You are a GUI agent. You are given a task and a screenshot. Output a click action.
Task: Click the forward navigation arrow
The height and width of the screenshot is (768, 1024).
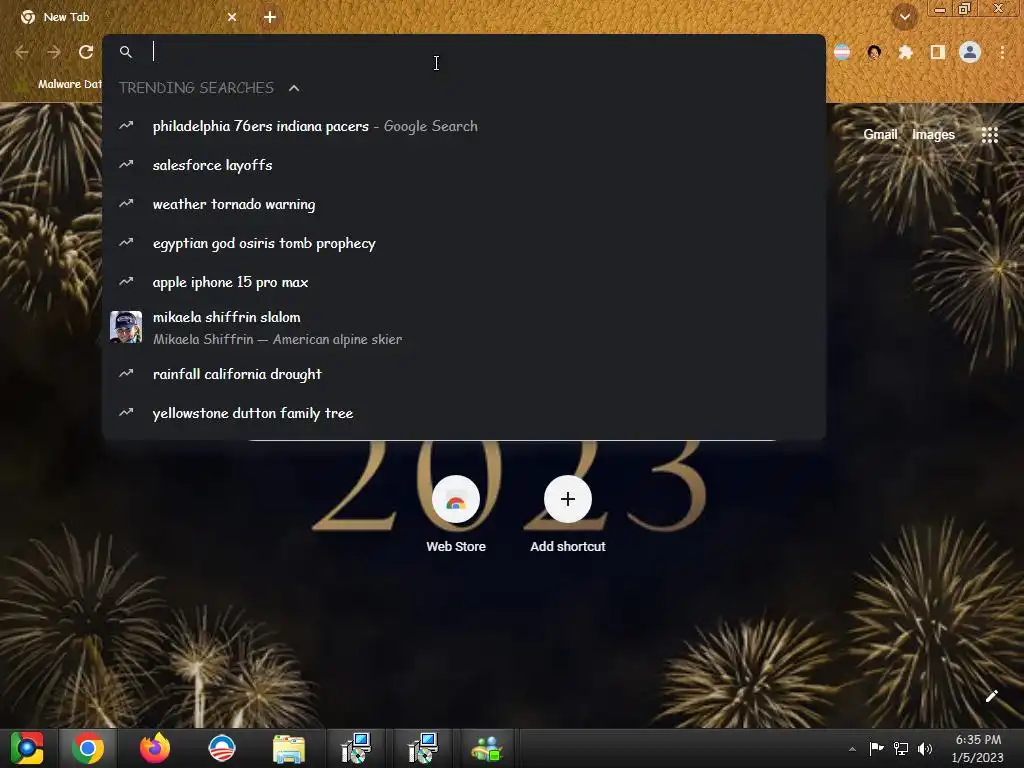(54, 52)
